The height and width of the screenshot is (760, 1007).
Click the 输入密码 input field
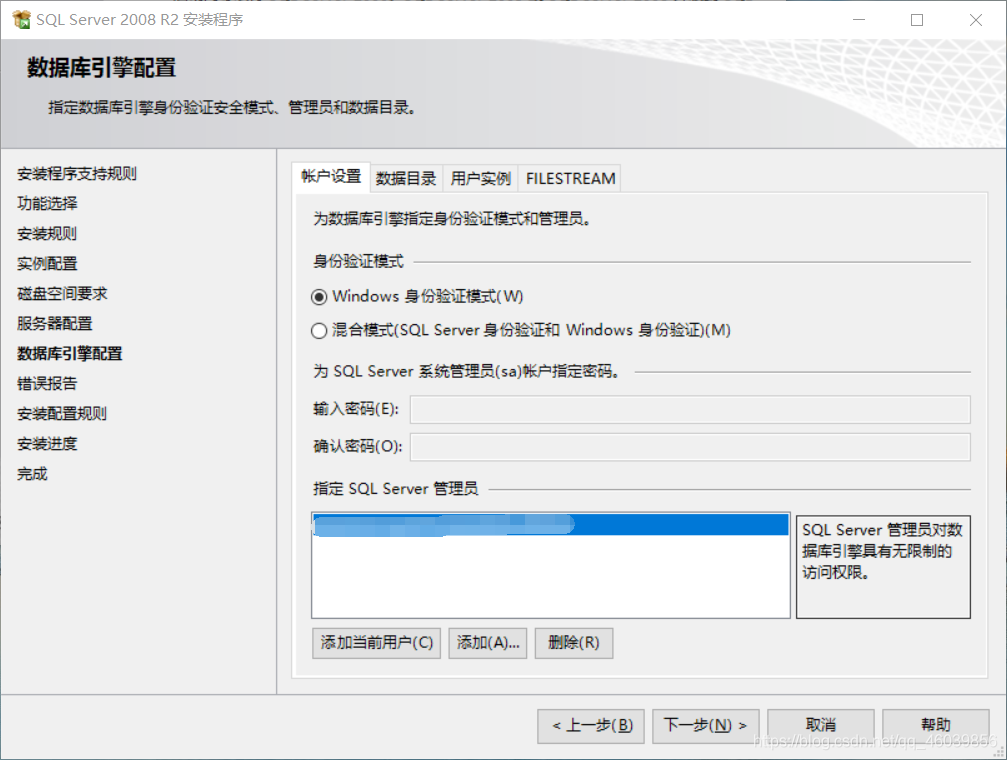click(x=690, y=410)
